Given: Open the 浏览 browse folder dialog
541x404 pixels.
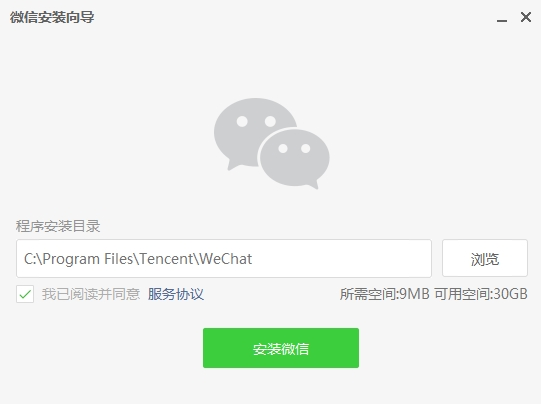Looking at the screenshot, I should click(485, 258).
